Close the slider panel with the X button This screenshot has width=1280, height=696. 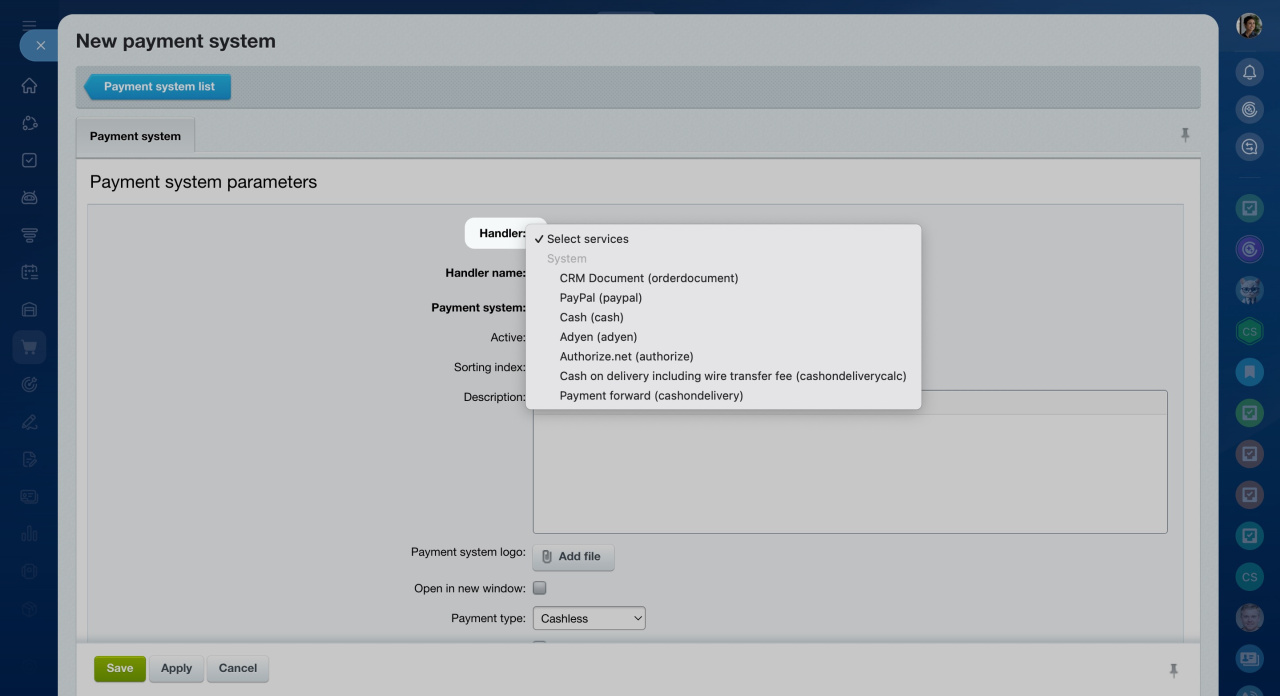[40, 45]
